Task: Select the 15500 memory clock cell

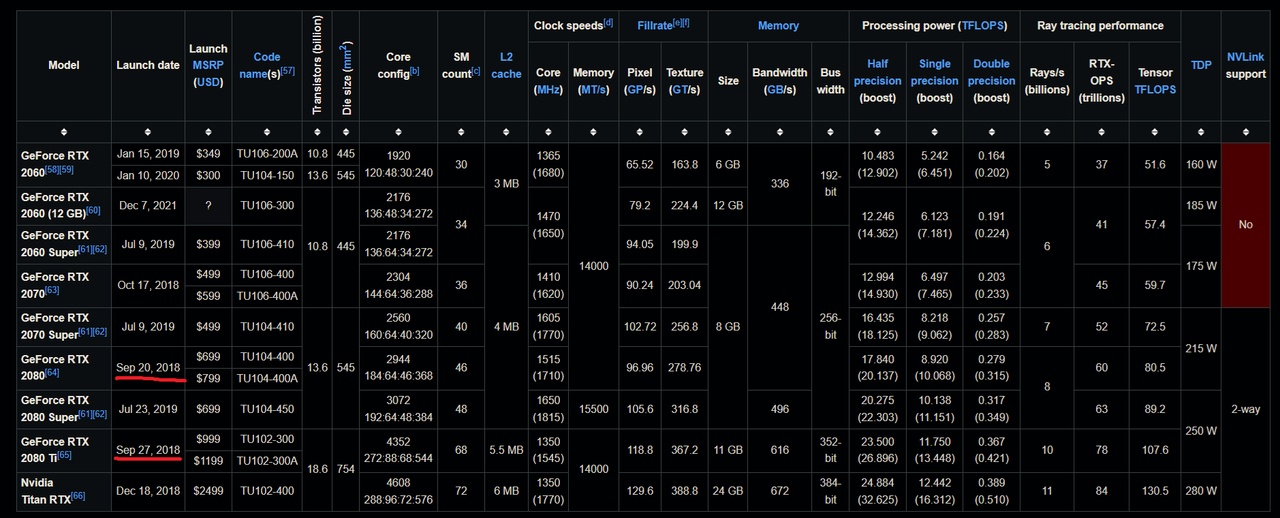Action: click(x=593, y=409)
